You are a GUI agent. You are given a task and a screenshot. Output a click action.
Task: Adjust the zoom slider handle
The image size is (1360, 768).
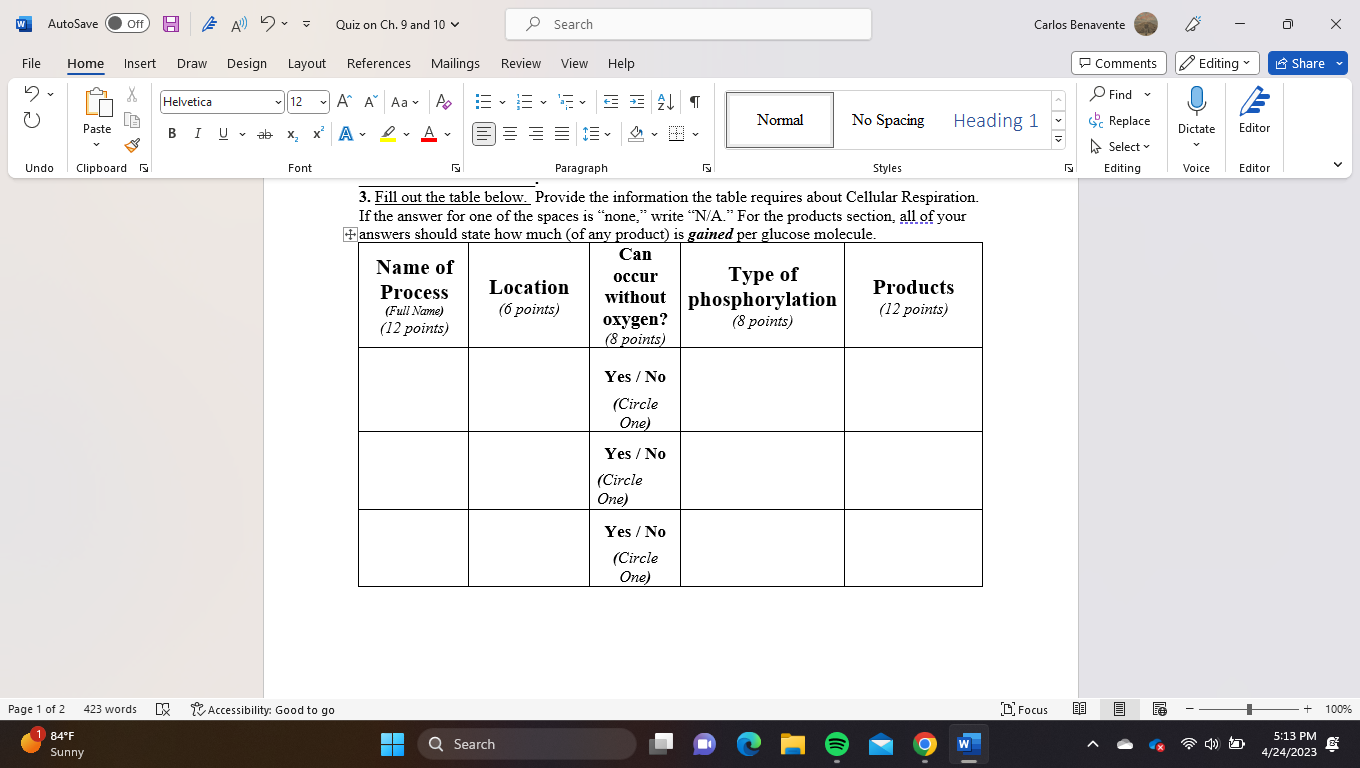[1249, 709]
